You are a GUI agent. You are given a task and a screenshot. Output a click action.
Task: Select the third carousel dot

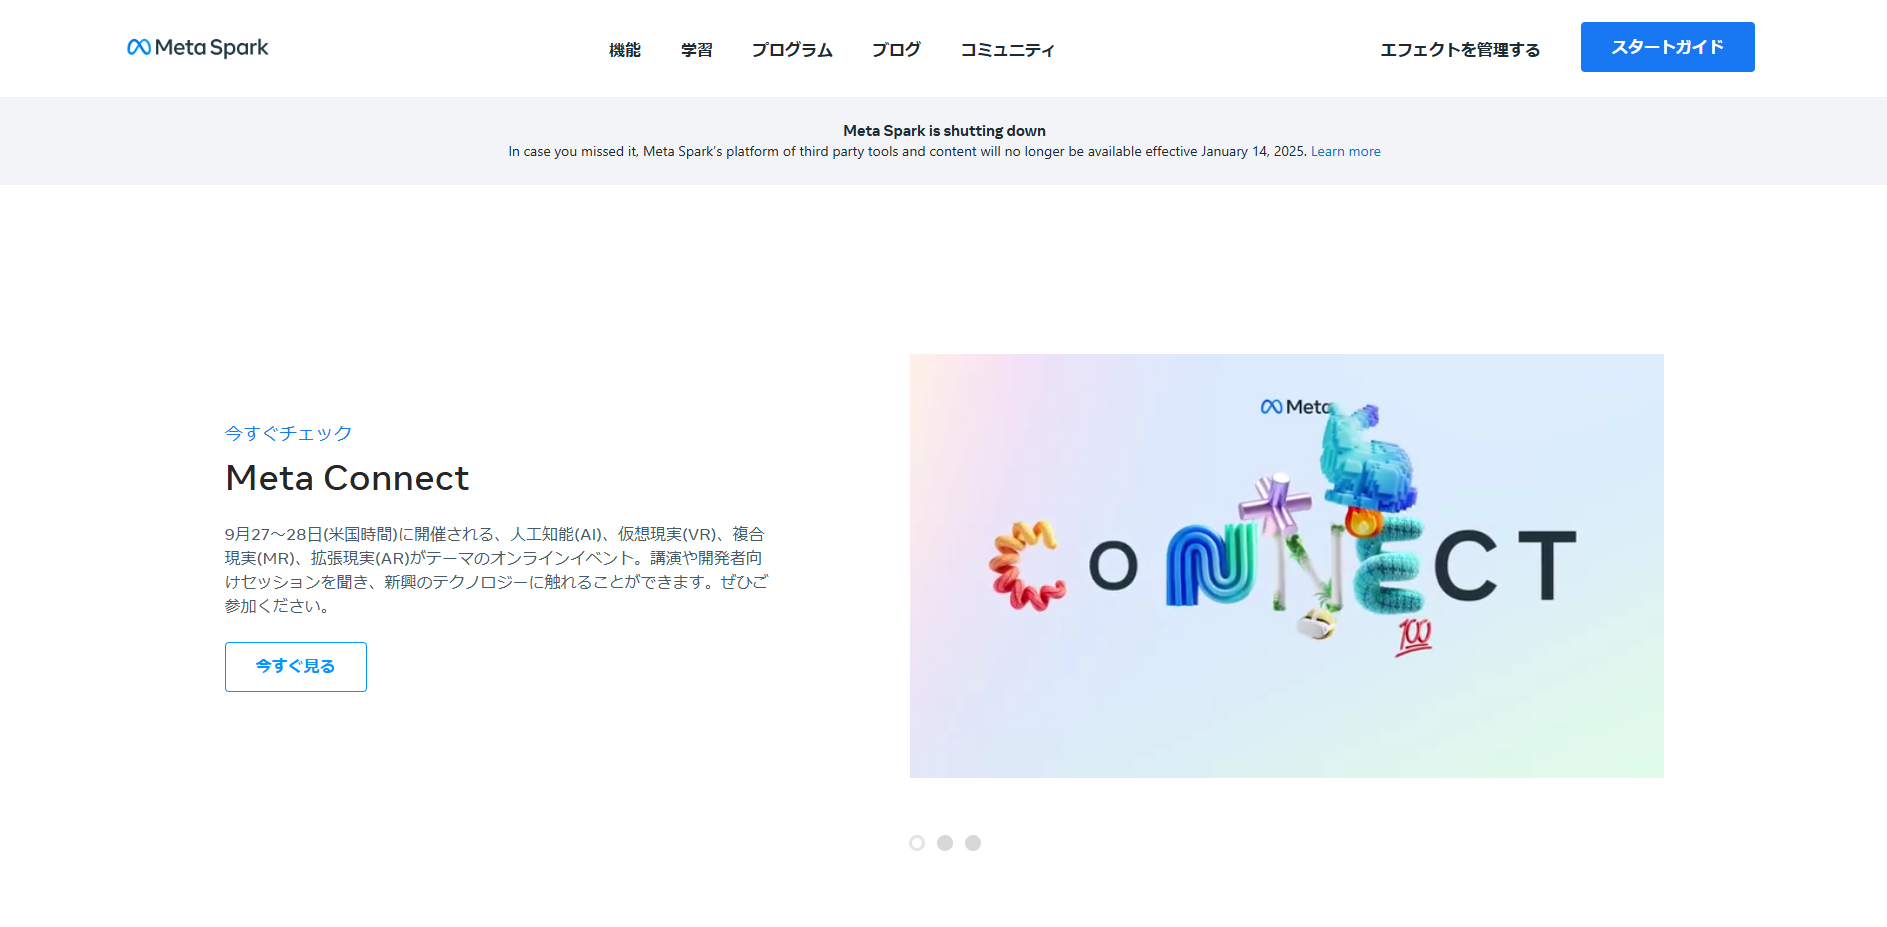click(x=973, y=843)
